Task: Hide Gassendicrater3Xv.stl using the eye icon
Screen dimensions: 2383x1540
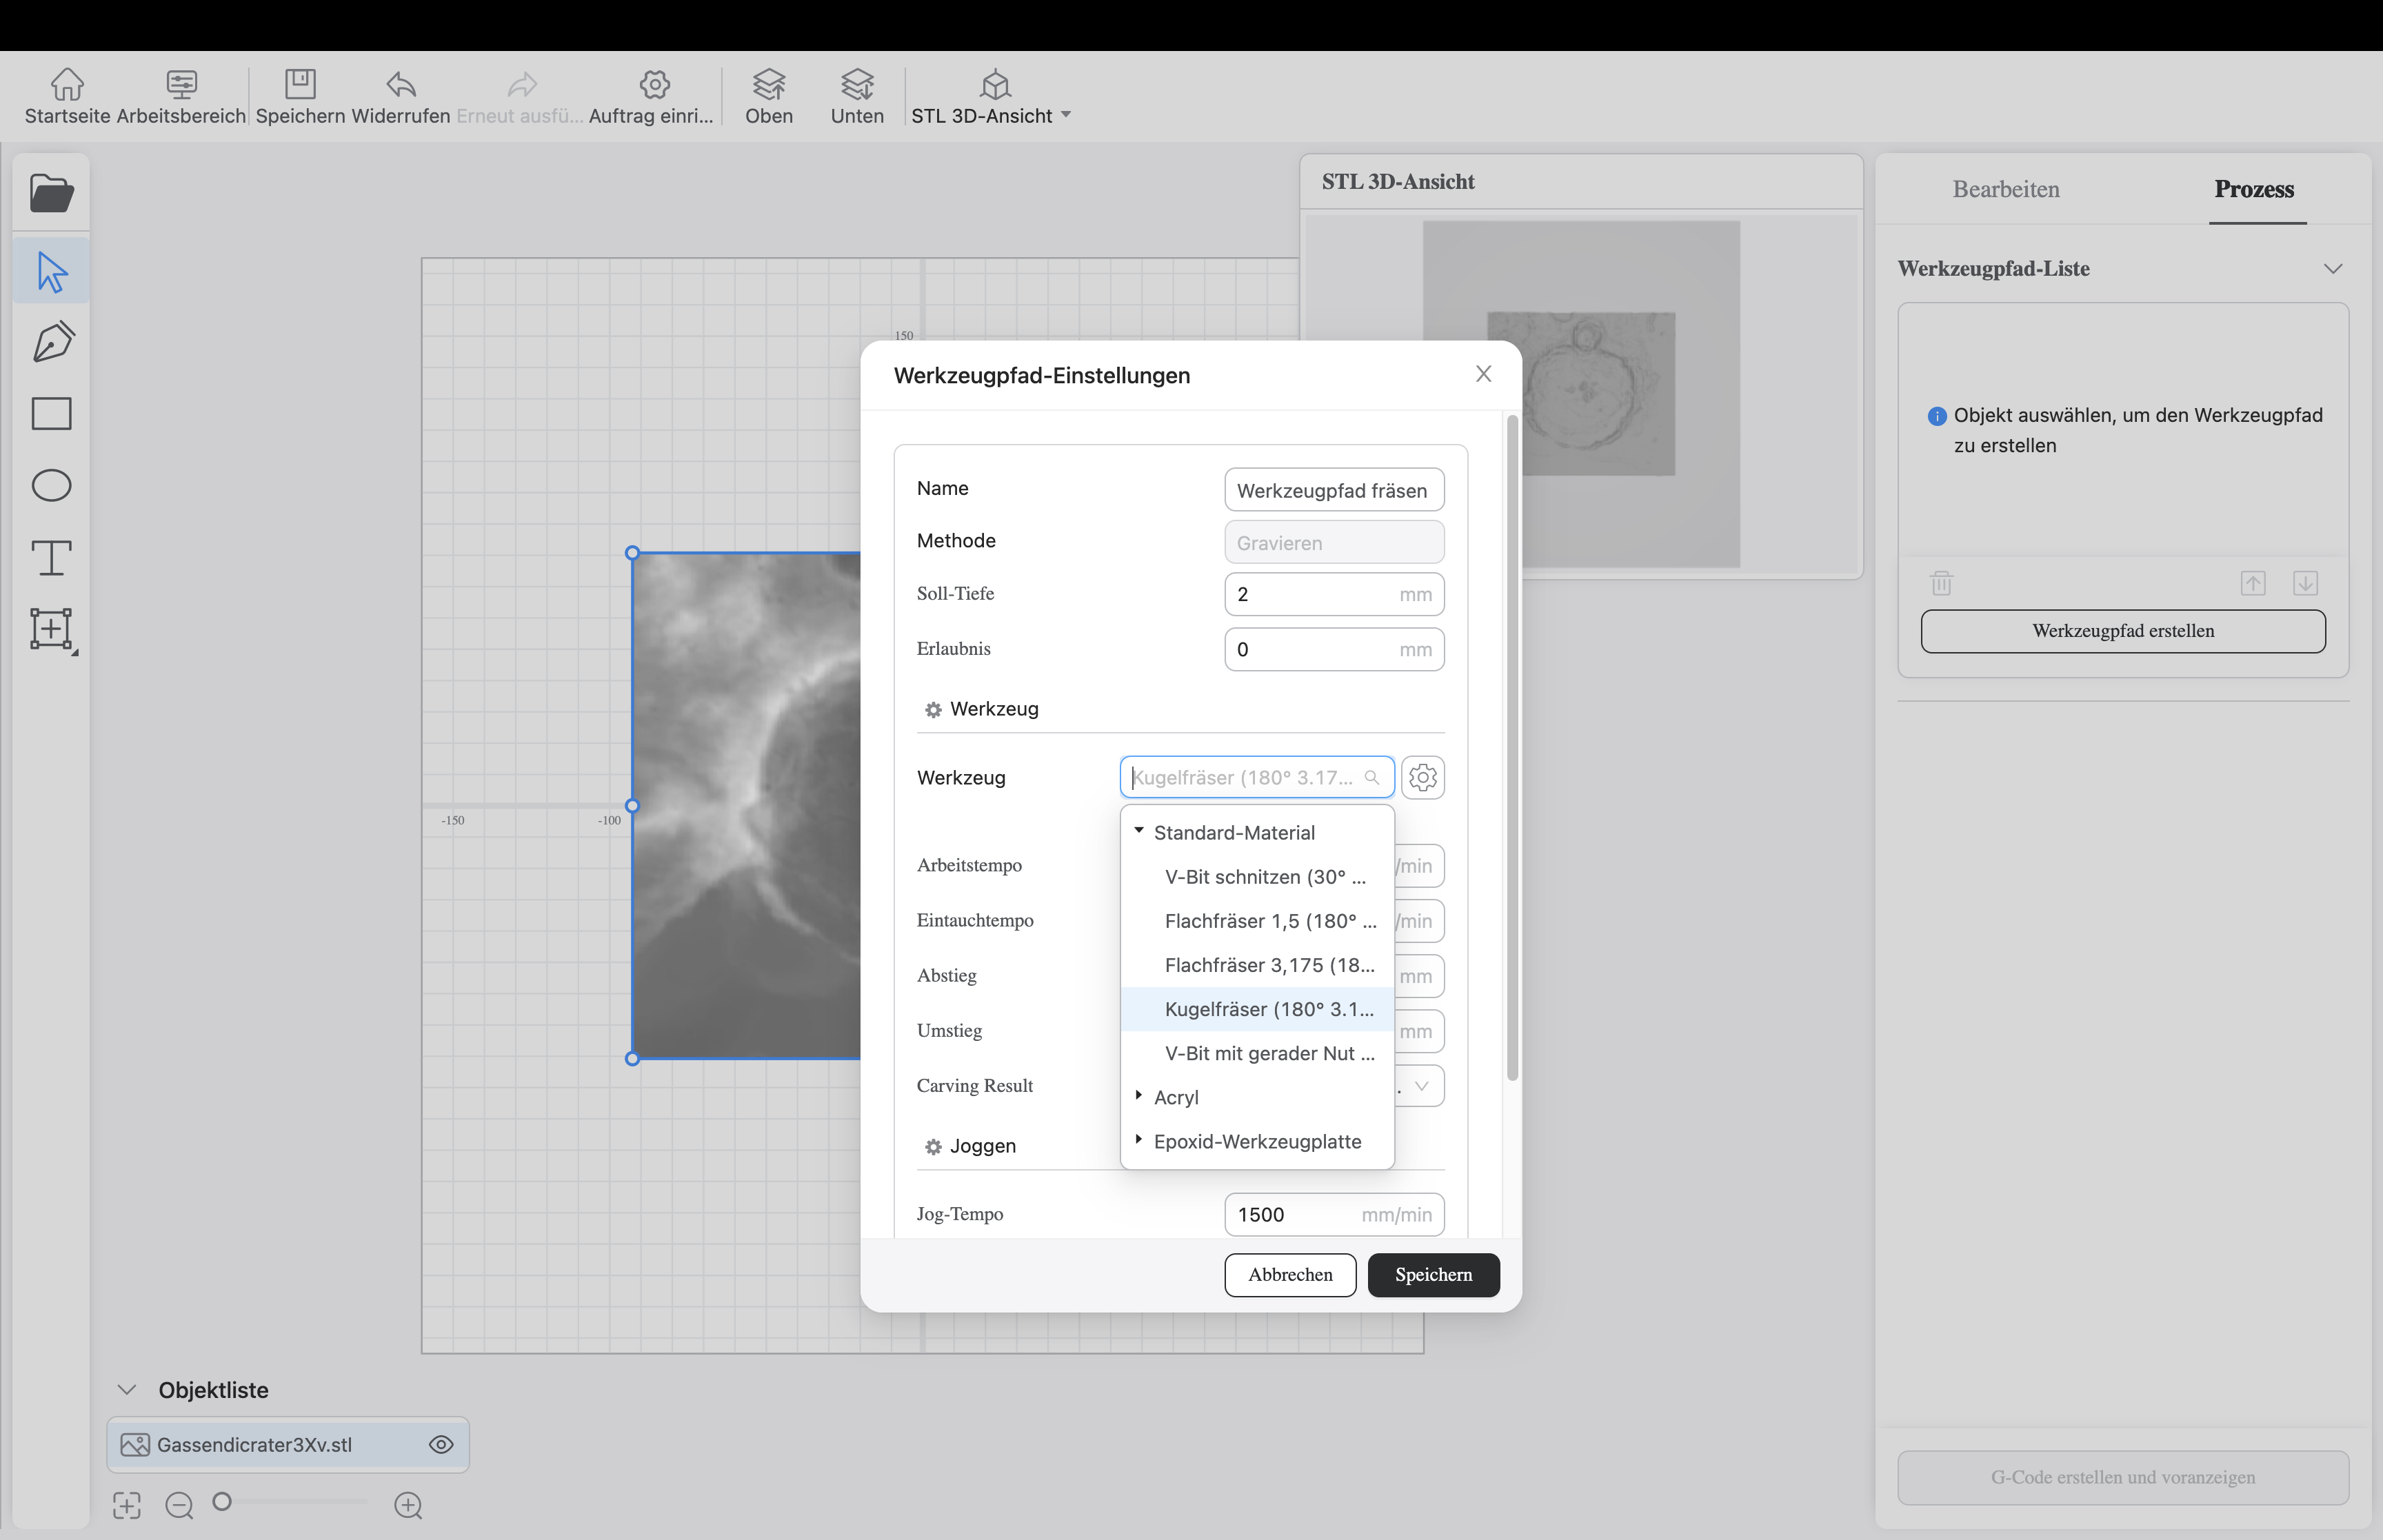Action: [x=441, y=1444]
